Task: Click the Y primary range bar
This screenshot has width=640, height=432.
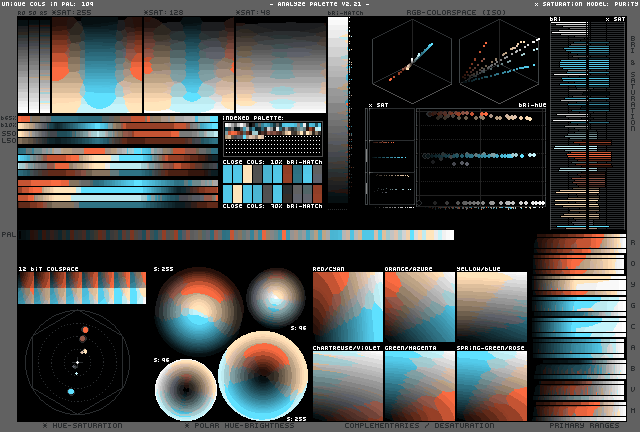Action: tap(580, 285)
